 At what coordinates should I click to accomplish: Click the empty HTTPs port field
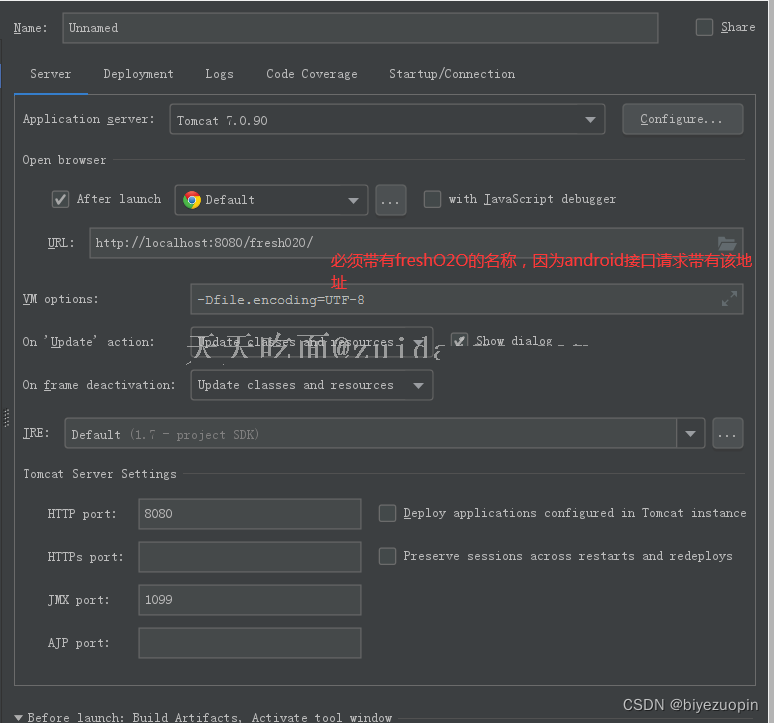(x=250, y=557)
